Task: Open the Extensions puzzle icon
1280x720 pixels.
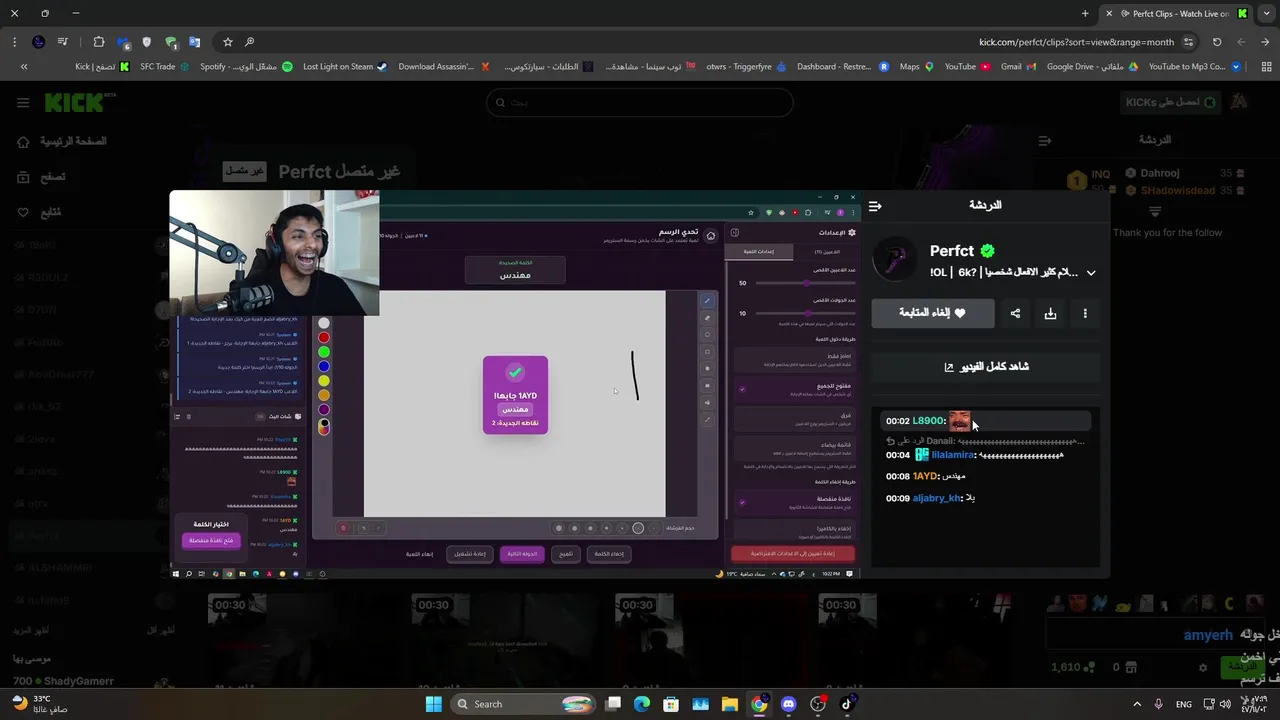Action: click(x=98, y=42)
